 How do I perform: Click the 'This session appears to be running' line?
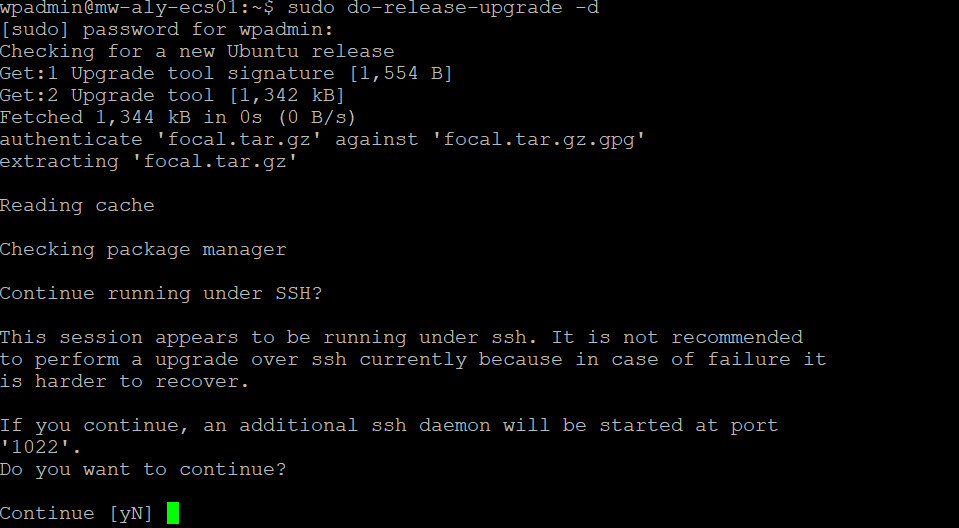[401, 338]
